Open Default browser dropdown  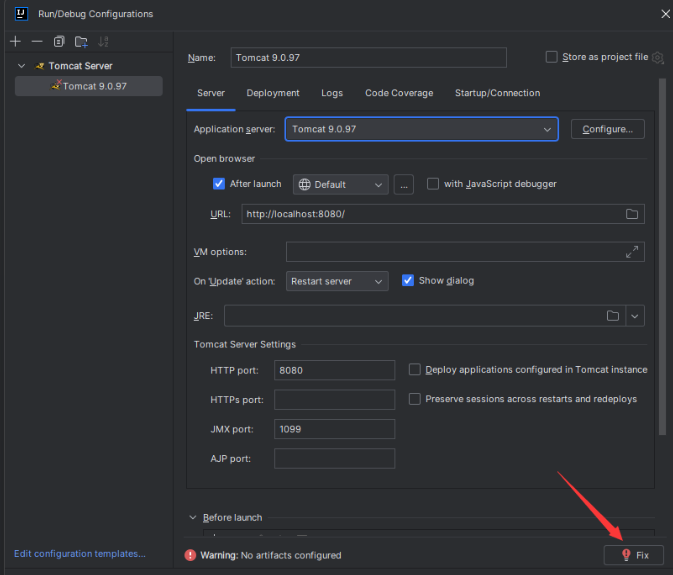(x=341, y=185)
